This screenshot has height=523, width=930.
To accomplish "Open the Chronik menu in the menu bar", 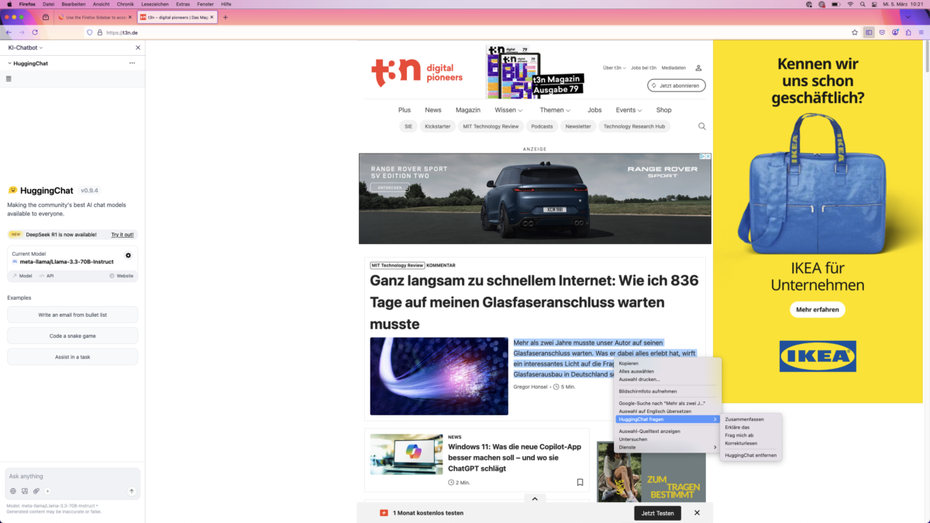I will (x=125, y=4).
